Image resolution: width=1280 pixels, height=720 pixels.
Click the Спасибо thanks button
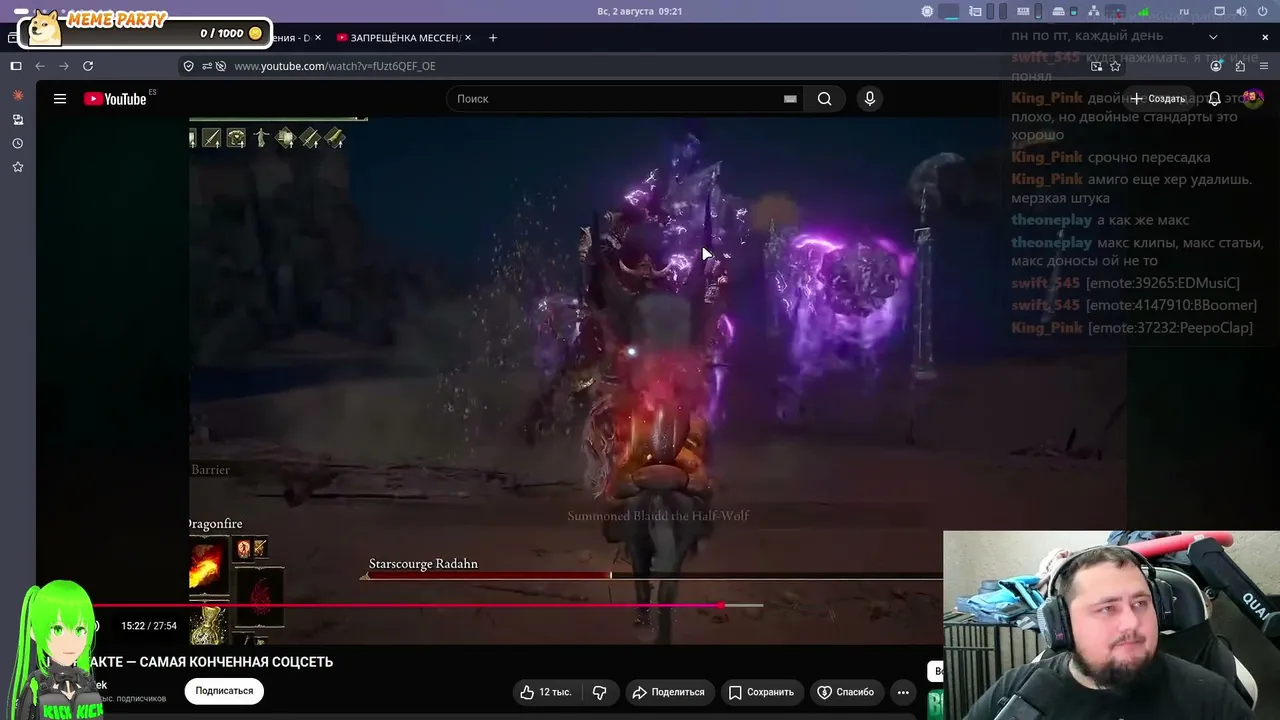pyautogui.click(x=846, y=692)
